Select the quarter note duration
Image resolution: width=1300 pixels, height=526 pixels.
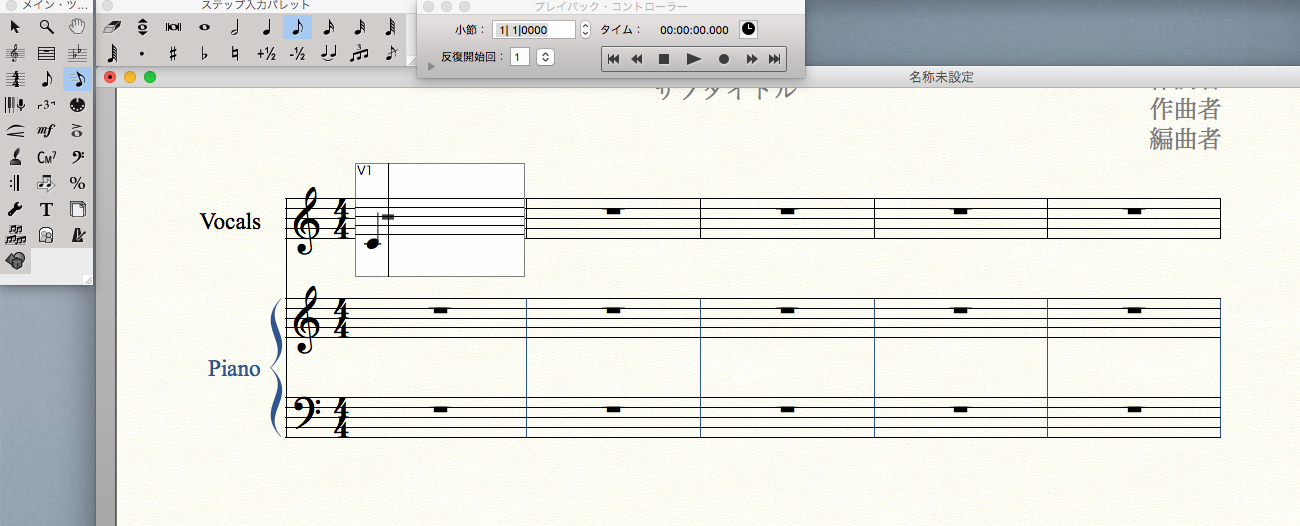pos(266,27)
